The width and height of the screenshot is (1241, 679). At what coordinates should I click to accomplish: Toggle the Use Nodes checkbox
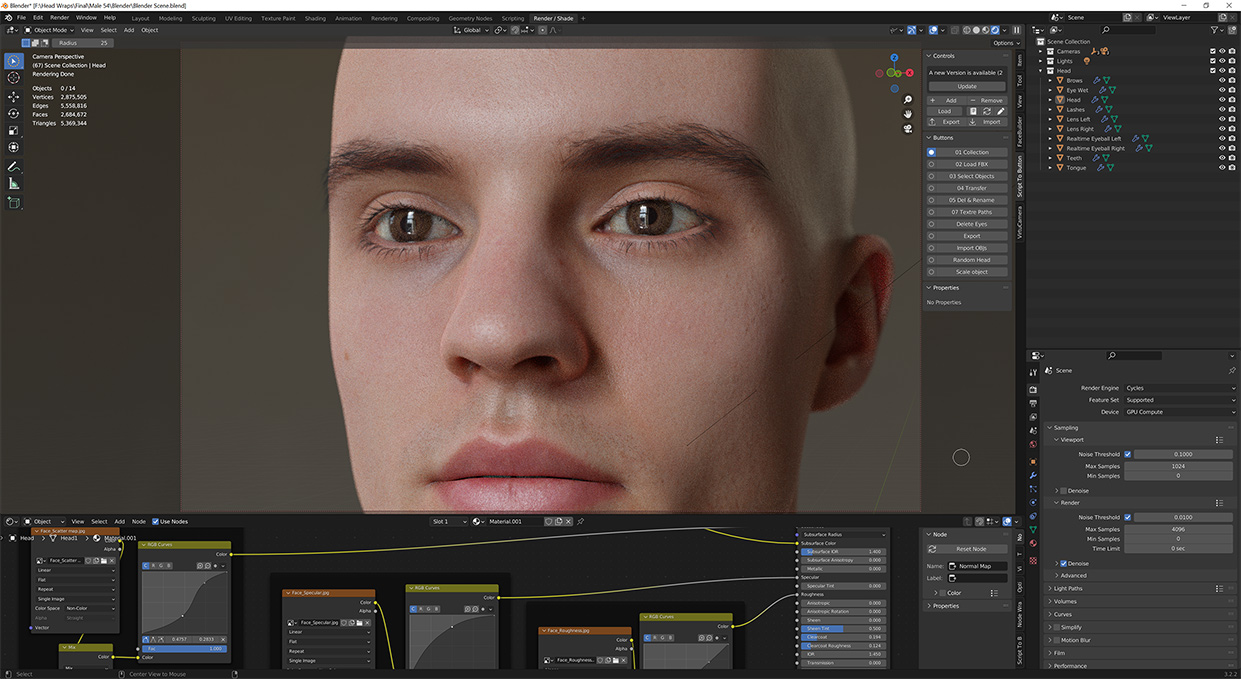click(x=156, y=521)
